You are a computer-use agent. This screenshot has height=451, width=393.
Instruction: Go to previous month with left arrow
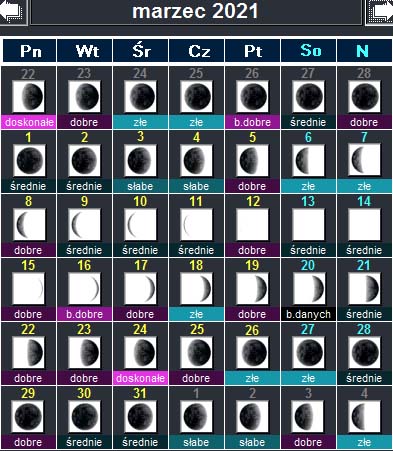(x=13, y=12)
